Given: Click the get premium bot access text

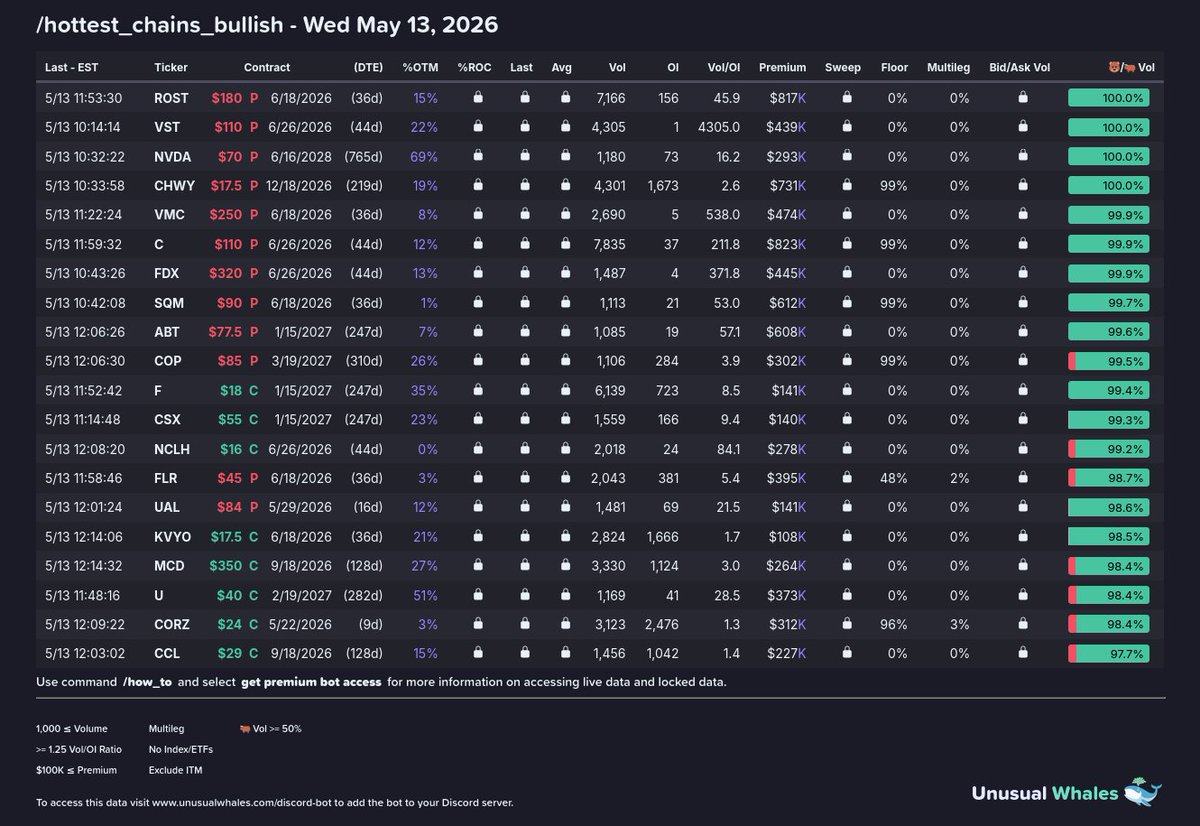Looking at the screenshot, I should pos(311,682).
